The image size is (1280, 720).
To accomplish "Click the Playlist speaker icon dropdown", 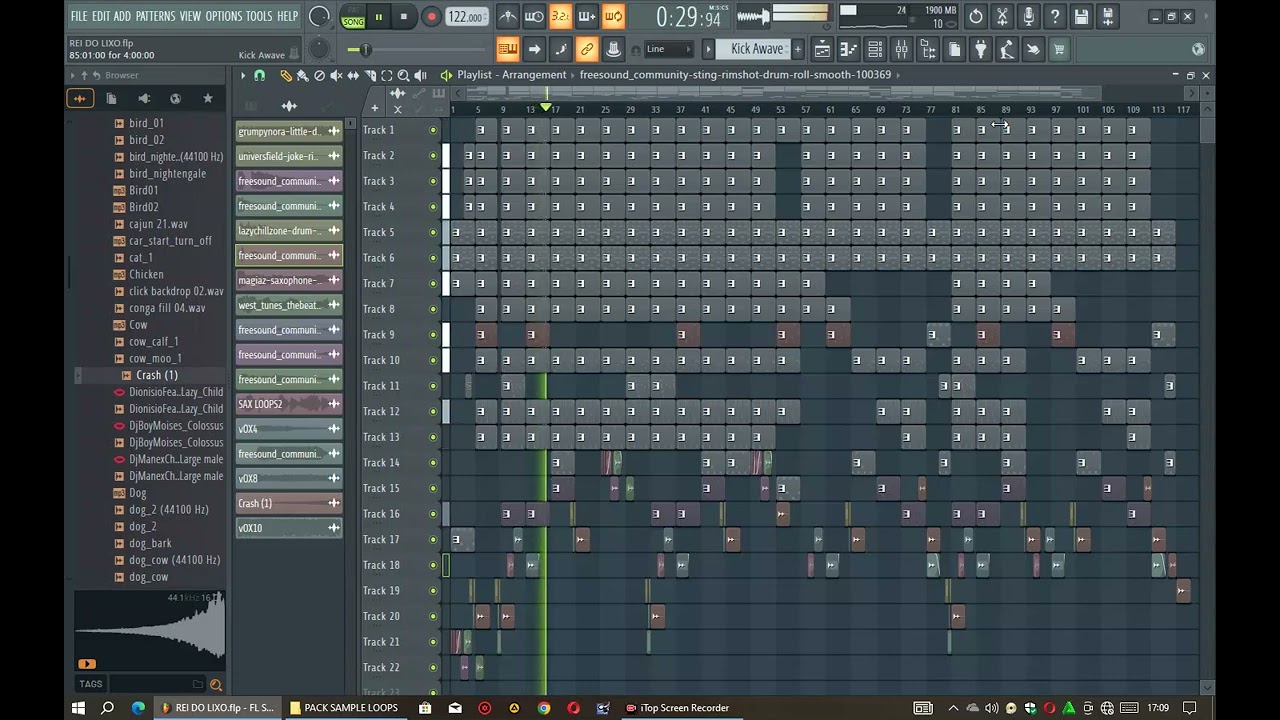I will (446, 76).
